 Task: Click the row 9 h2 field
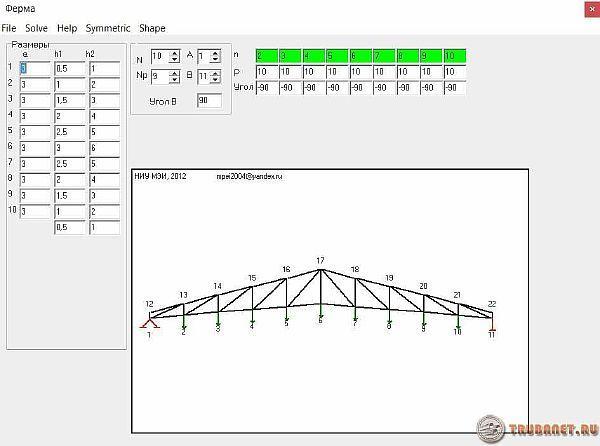tap(104, 196)
